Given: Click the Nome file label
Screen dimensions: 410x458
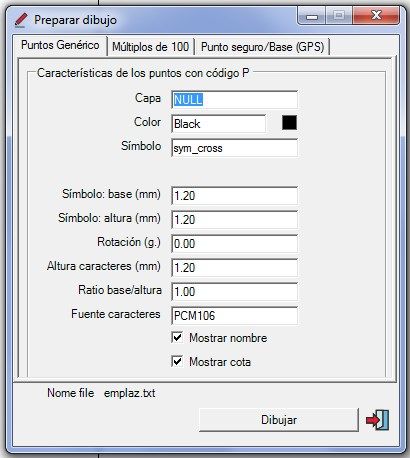Looking at the screenshot, I should point(70,393).
